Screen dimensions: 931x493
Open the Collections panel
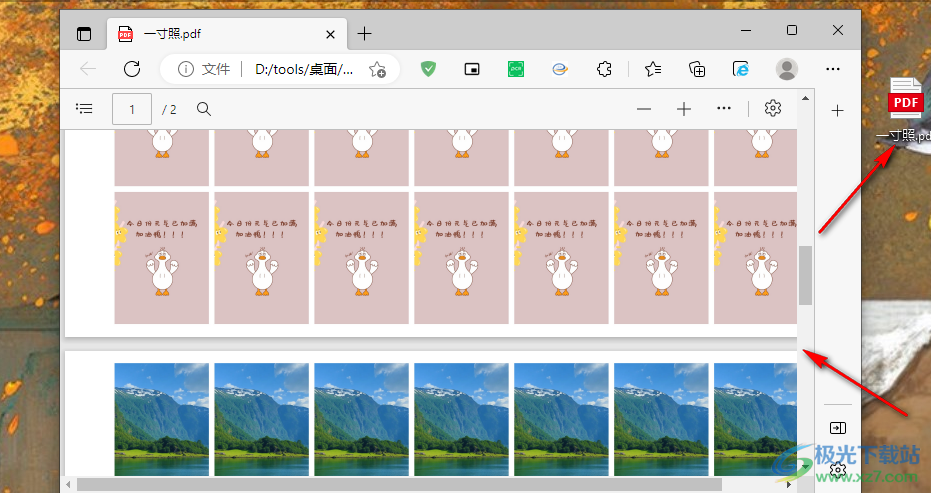coord(697,69)
